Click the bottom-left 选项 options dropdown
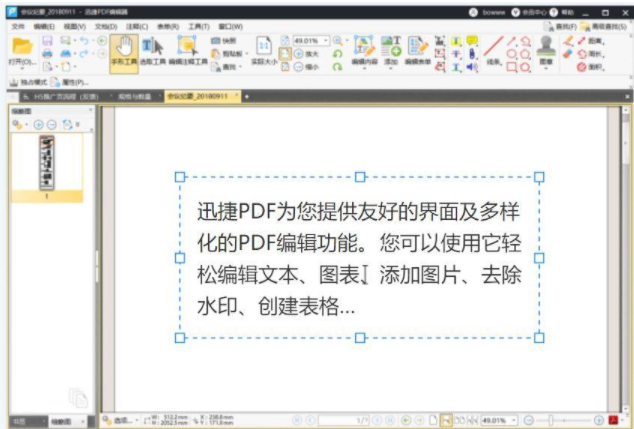634x429 pixels. tap(120, 421)
